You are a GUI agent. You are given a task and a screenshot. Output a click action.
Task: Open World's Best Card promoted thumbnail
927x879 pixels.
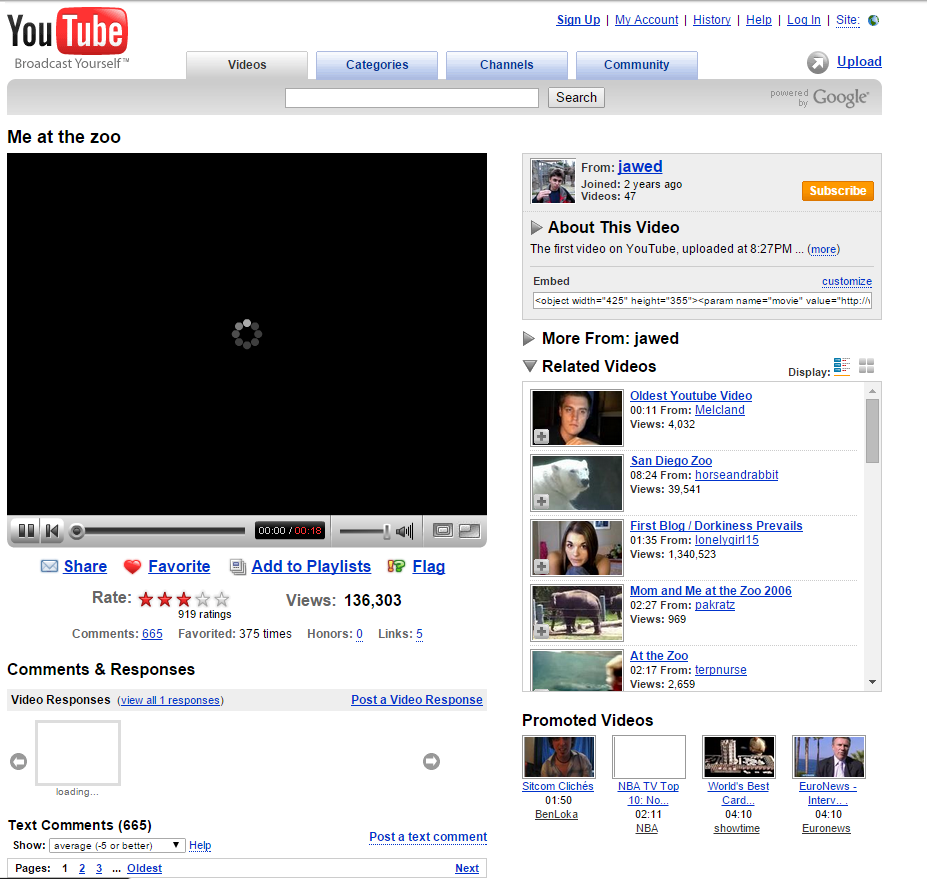coord(739,757)
